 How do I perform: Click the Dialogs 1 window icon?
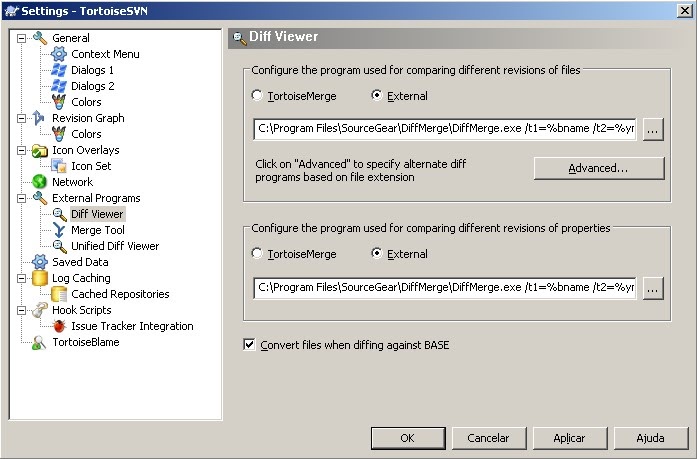tap(59, 70)
